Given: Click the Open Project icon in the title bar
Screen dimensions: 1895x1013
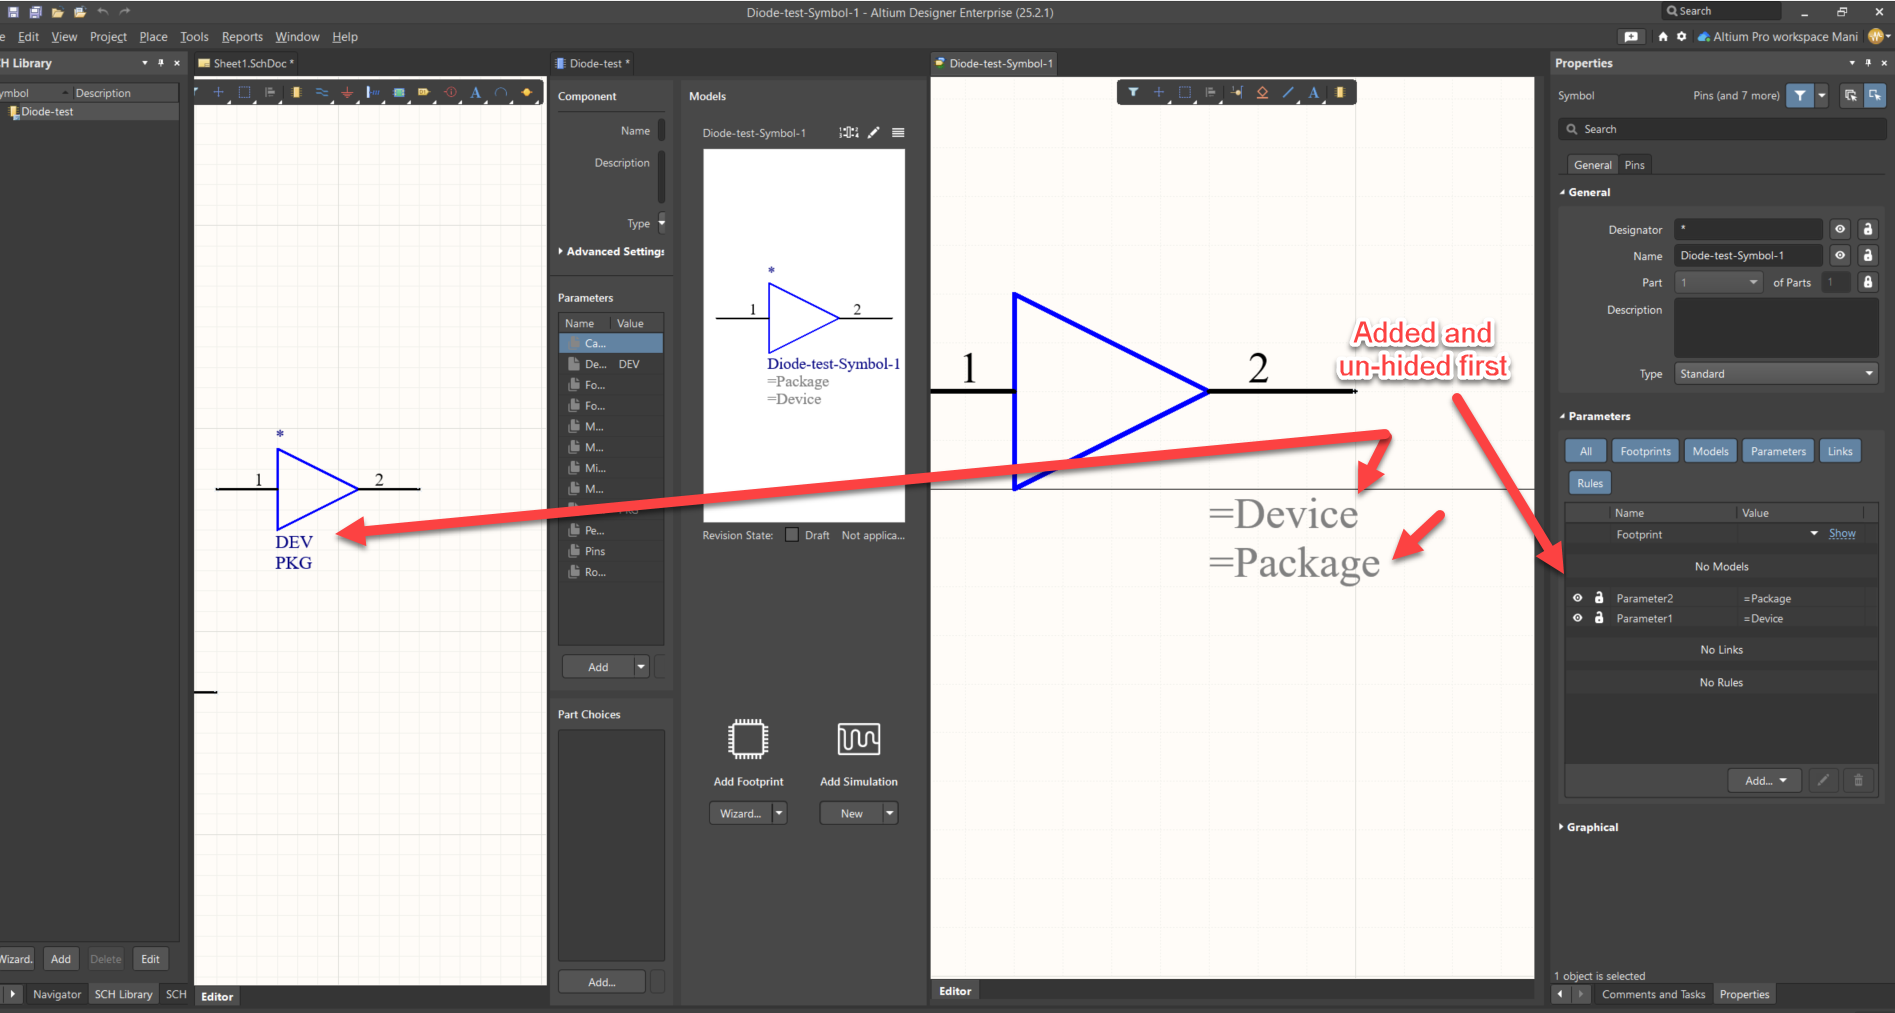Looking at the screenshot, I should pos(80,12).
